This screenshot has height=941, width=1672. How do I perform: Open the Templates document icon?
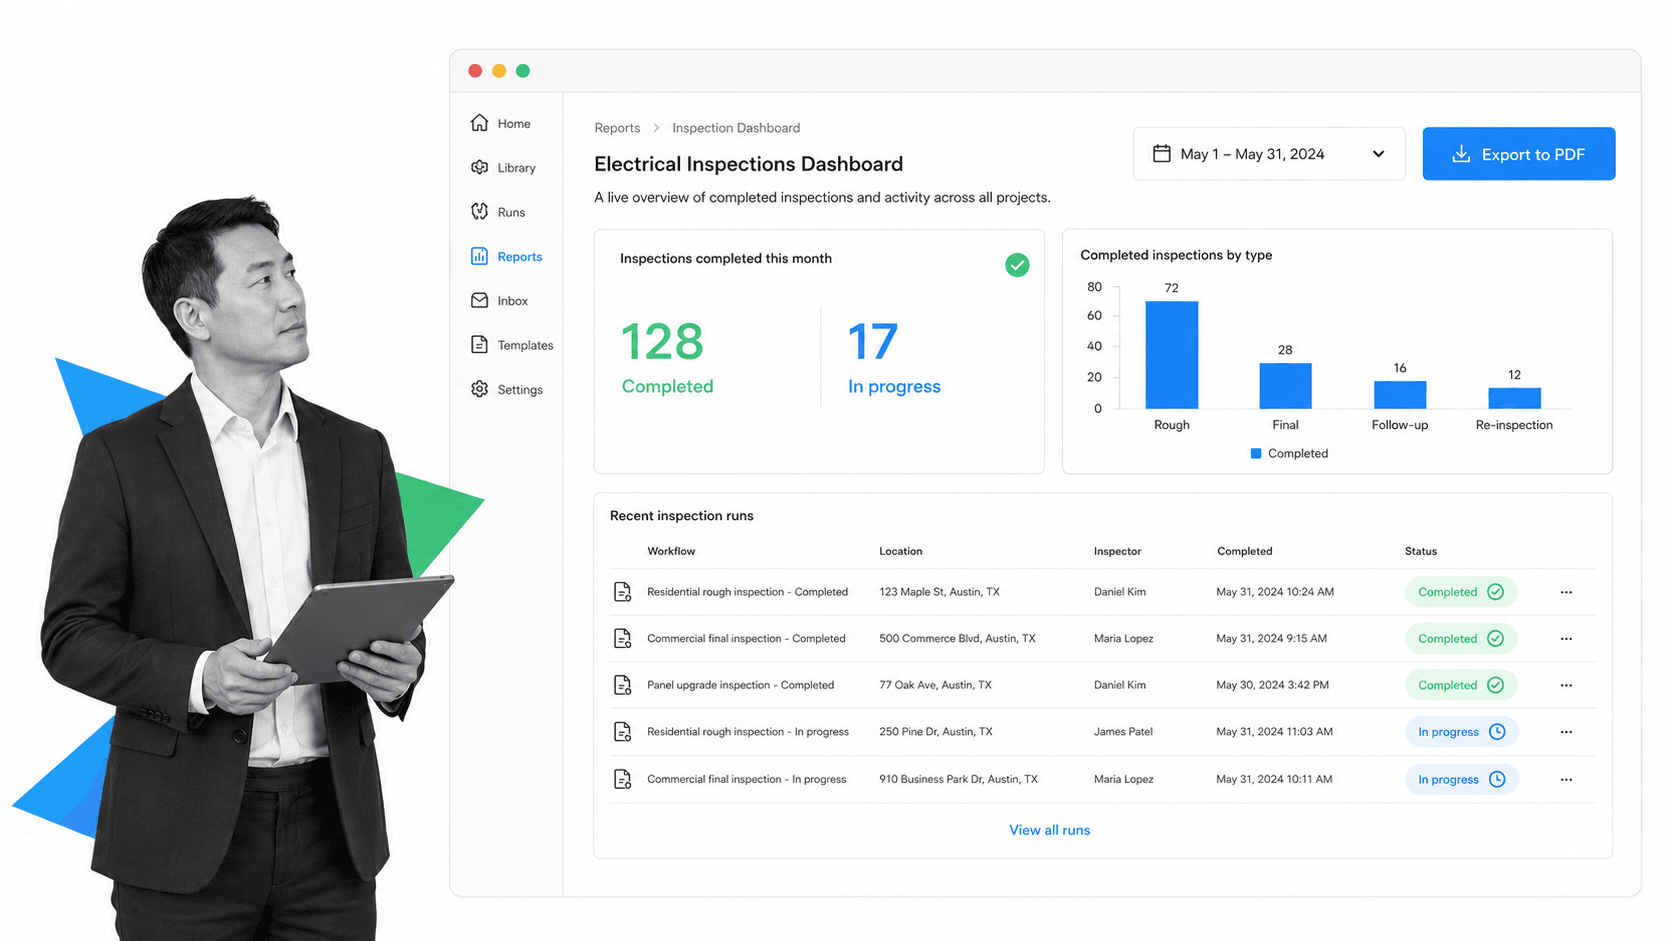[480, 345]
